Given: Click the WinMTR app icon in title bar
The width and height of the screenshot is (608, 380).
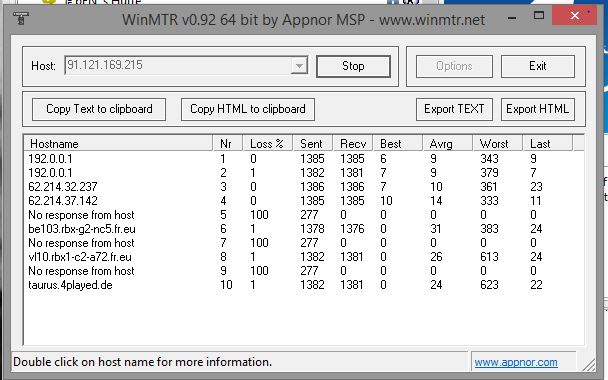Looking at the screenshot, I should (x=21, y=18).
